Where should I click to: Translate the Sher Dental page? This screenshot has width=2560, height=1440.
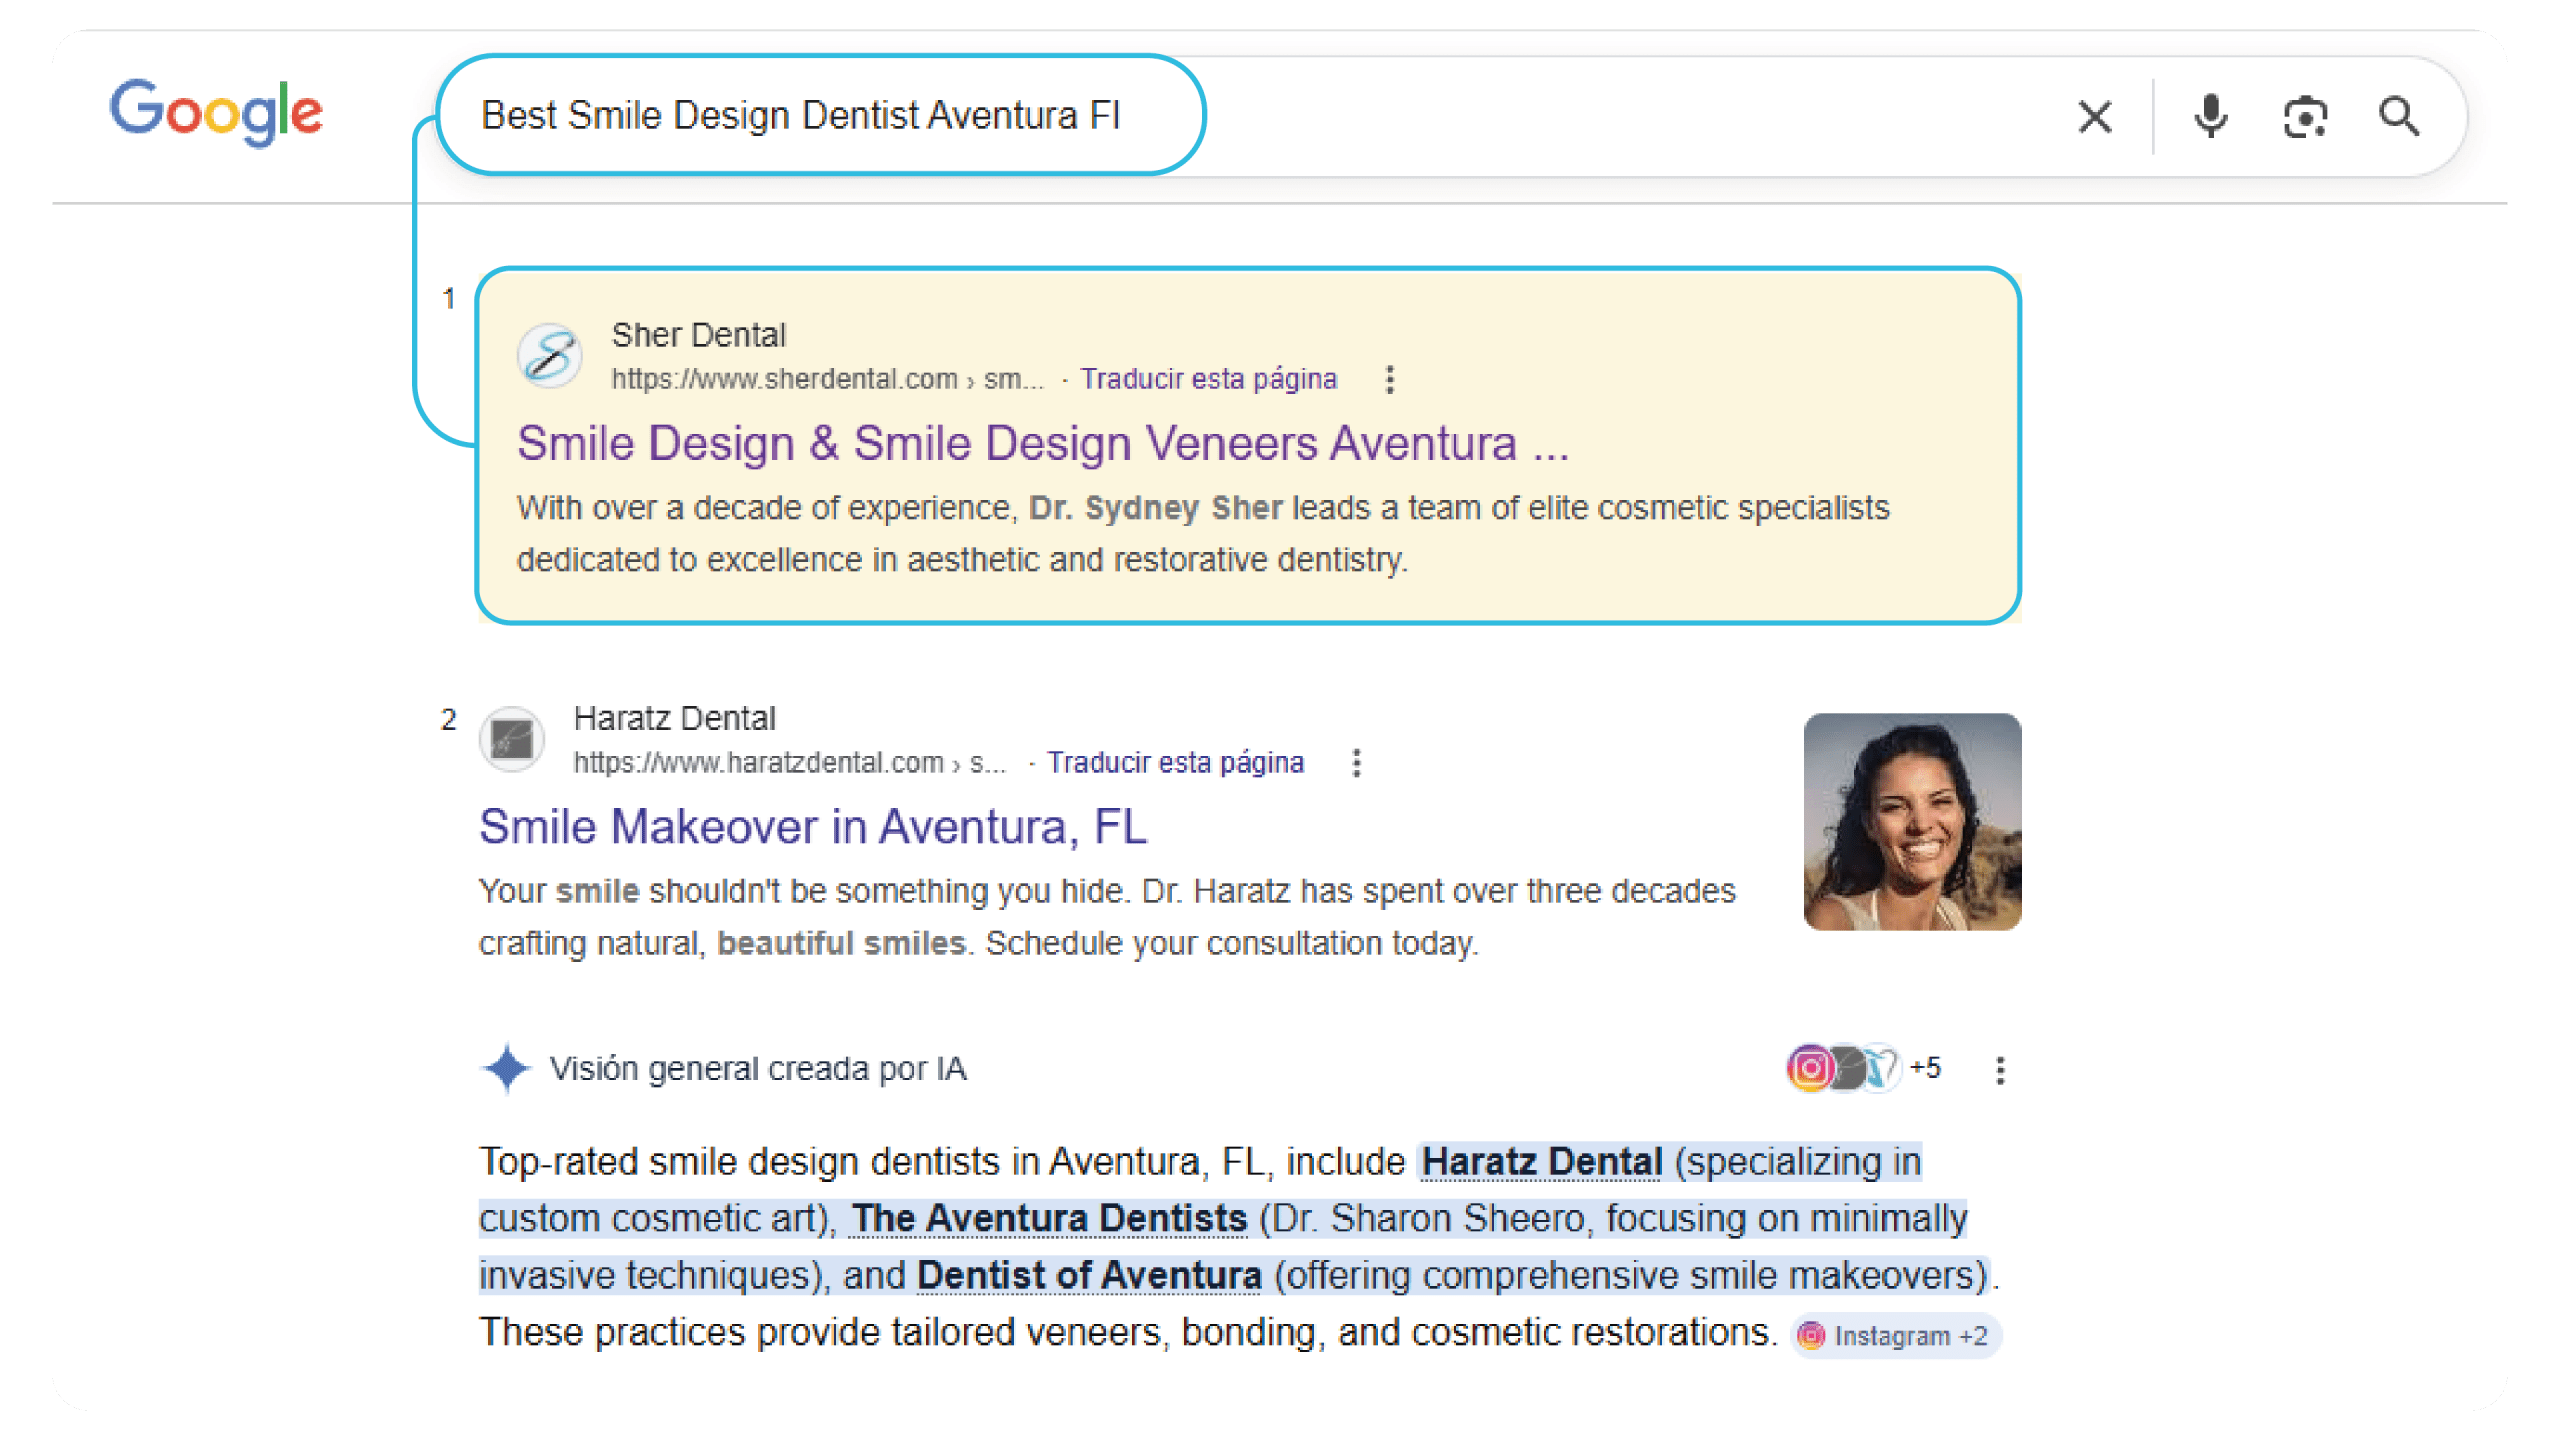coord(1208,379)
